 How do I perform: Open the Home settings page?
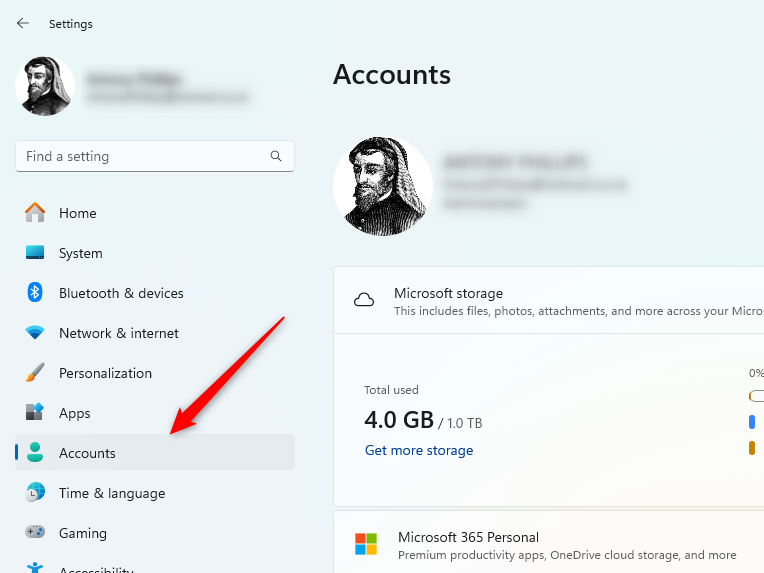click(x=155, y=213)
